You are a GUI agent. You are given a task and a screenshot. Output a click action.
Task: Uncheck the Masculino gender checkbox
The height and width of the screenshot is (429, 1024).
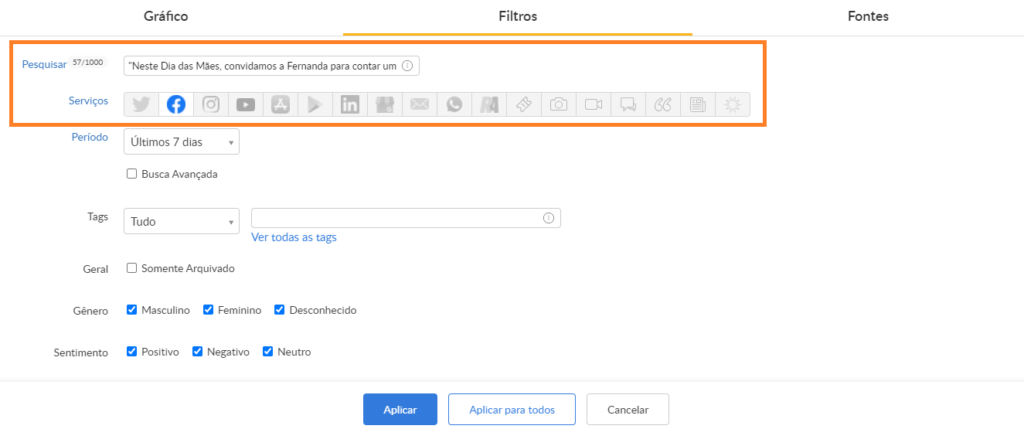(132, 310)
